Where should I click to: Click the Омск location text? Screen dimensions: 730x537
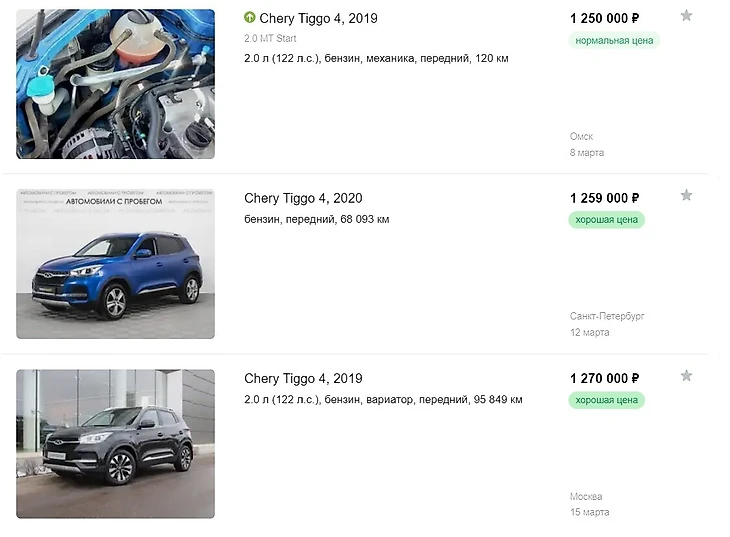(x=582, y=136)
